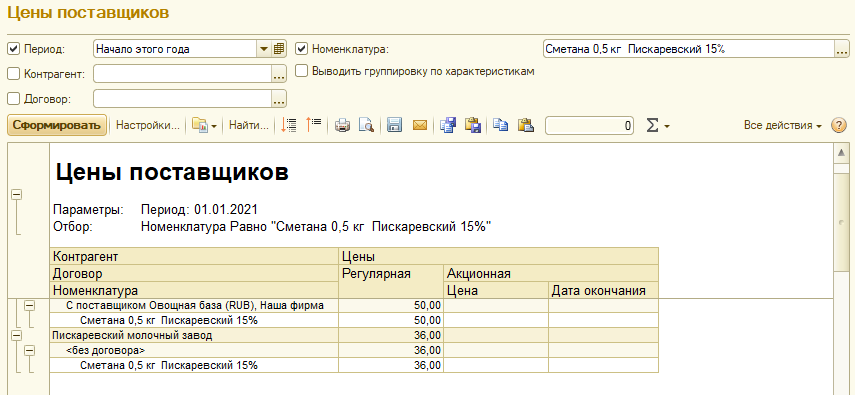Screen dimensions: 855x395
Task: Save the report using floppy disk icon
Action: click(394, 125)
